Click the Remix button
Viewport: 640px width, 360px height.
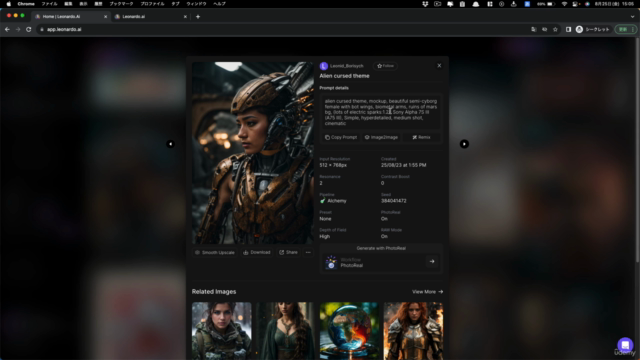pyautogui.click(x=421, y=138)
